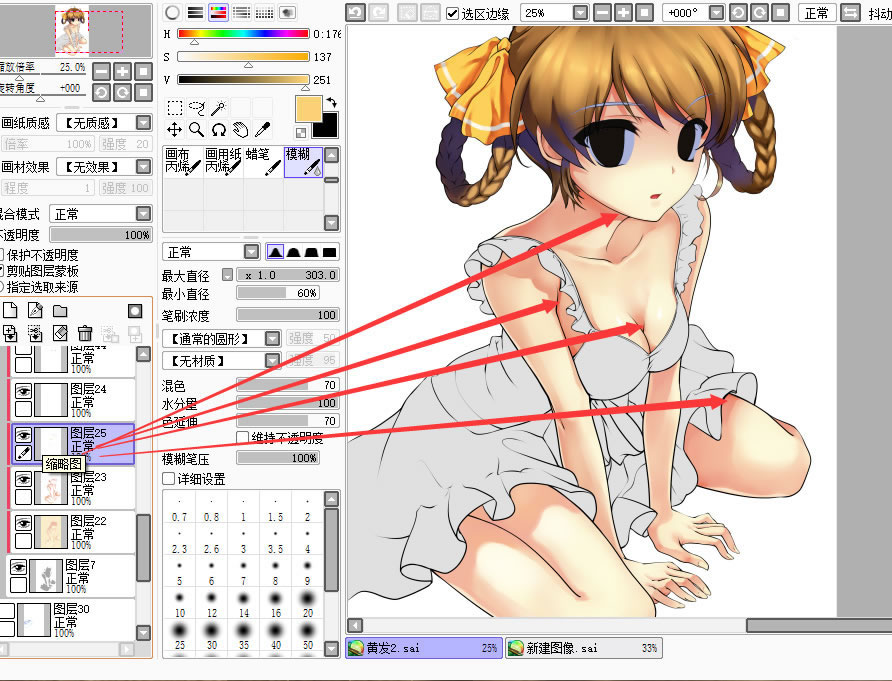892x681 pixels.
Task: Select the 模糊 blur brush
Action: coord(303,162)
